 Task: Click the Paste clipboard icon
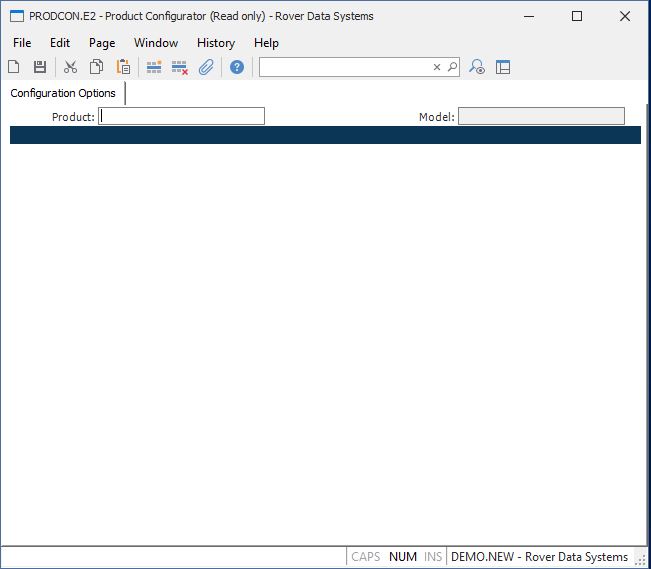[123, 67]
